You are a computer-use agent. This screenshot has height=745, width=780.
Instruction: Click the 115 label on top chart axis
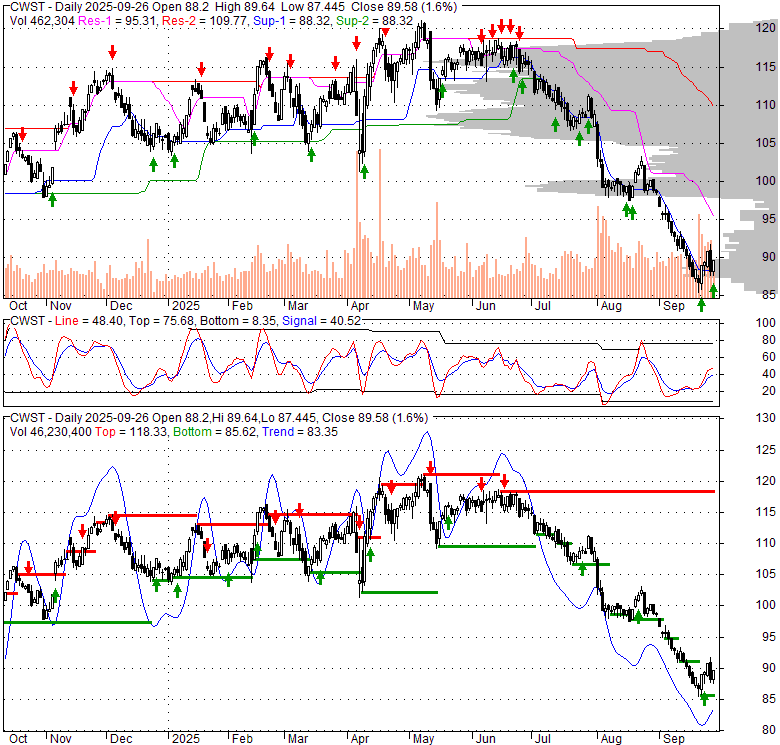click(765, 67)
